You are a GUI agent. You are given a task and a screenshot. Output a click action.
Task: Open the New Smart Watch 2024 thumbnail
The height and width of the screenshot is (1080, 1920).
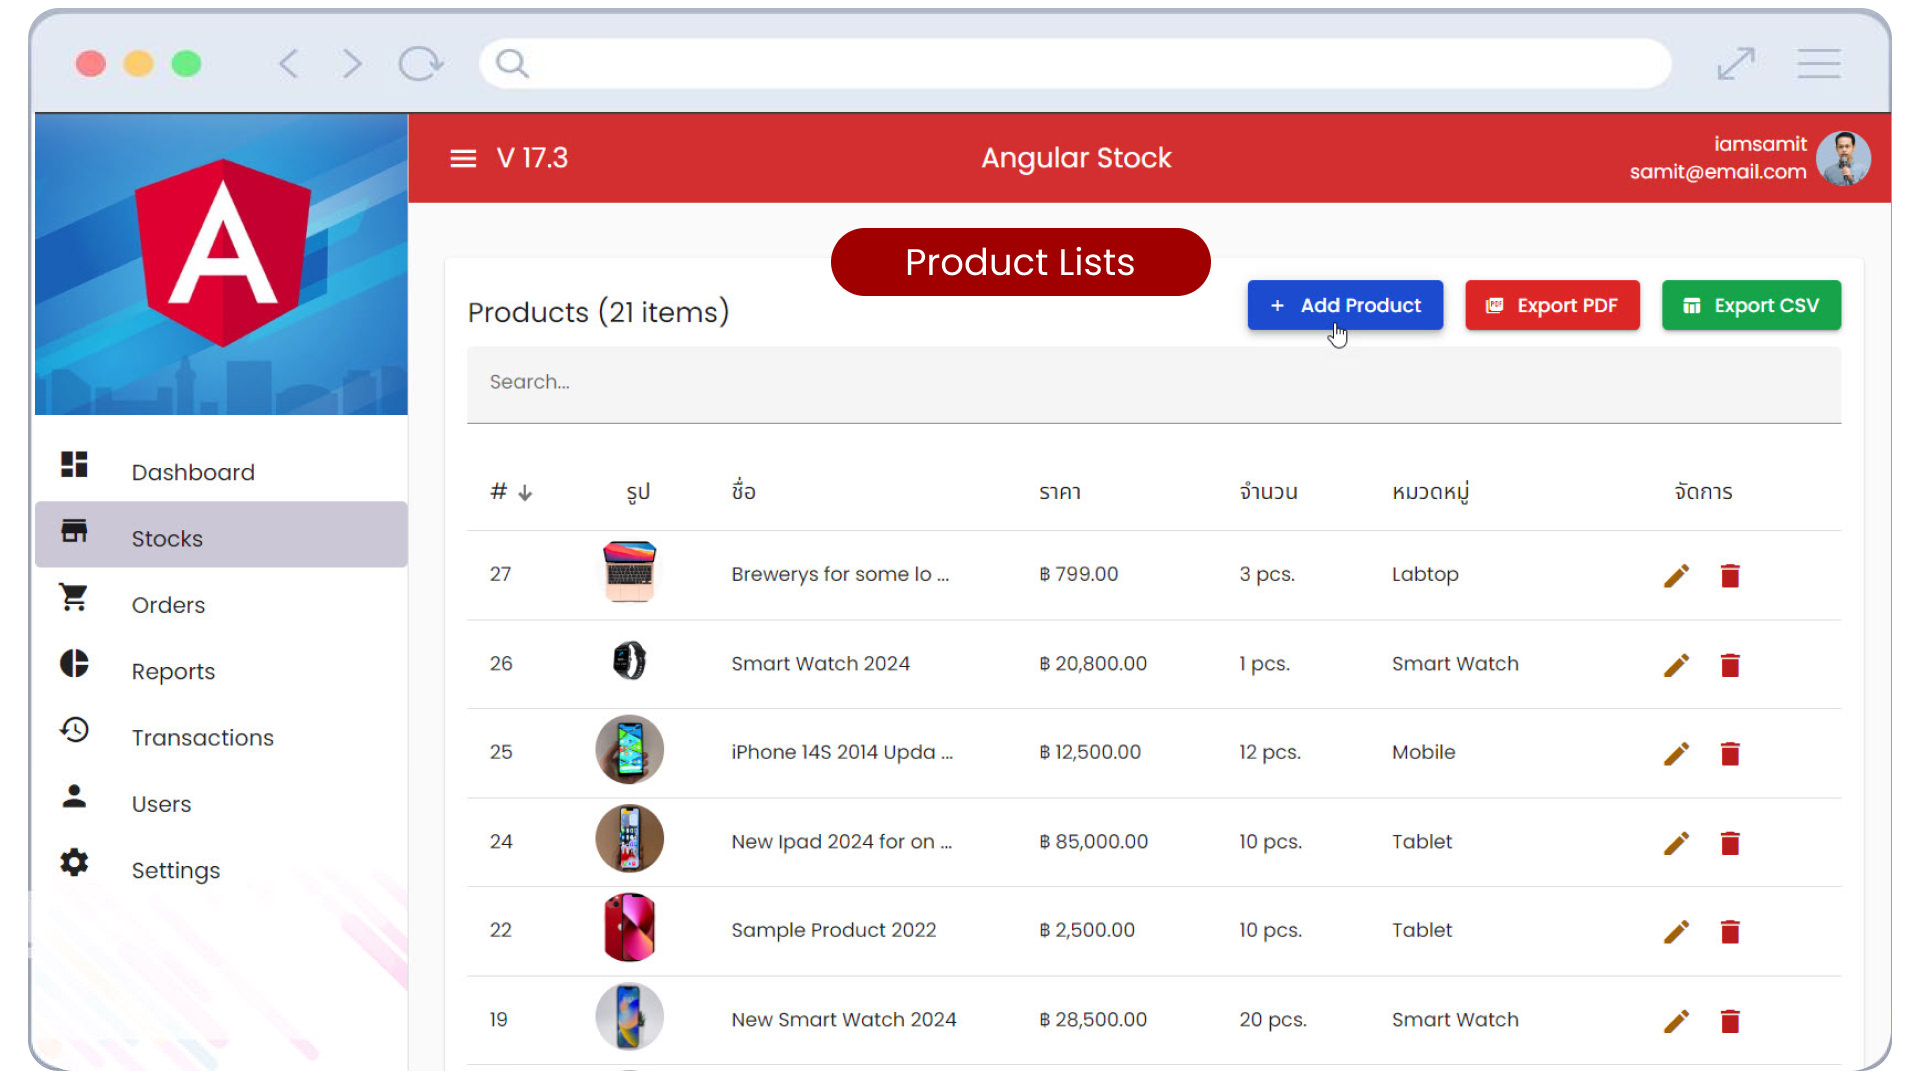click(629, 1016)
